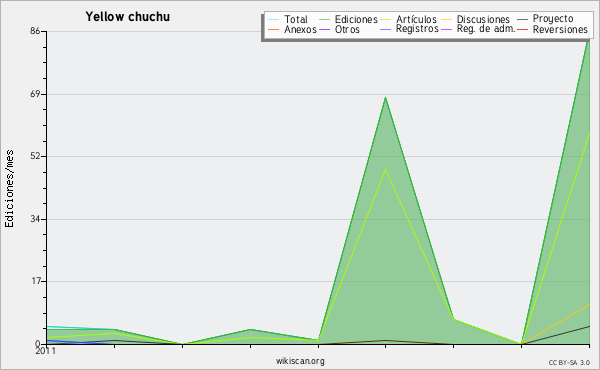The height and width of the screenshot is (370, 600).
Task: Select the orange Anexos legend line swatch
Action: point(273,29)
